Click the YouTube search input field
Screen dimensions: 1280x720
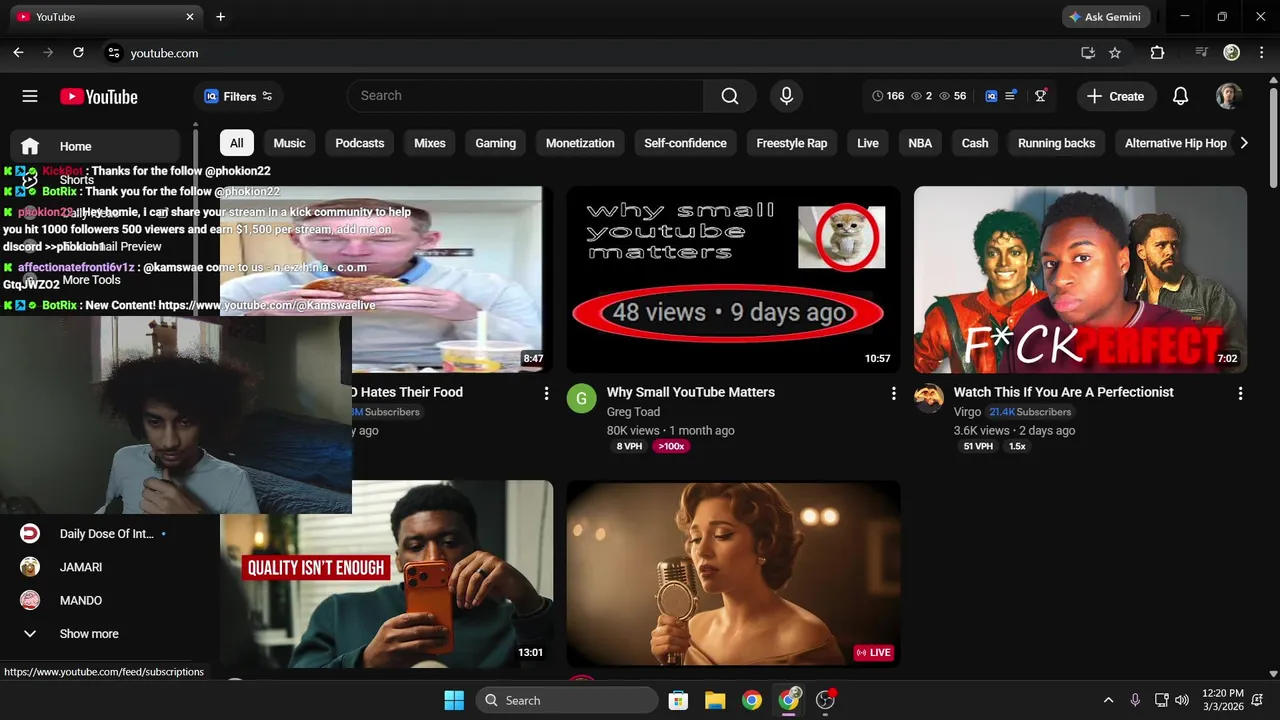click(525, 96)
